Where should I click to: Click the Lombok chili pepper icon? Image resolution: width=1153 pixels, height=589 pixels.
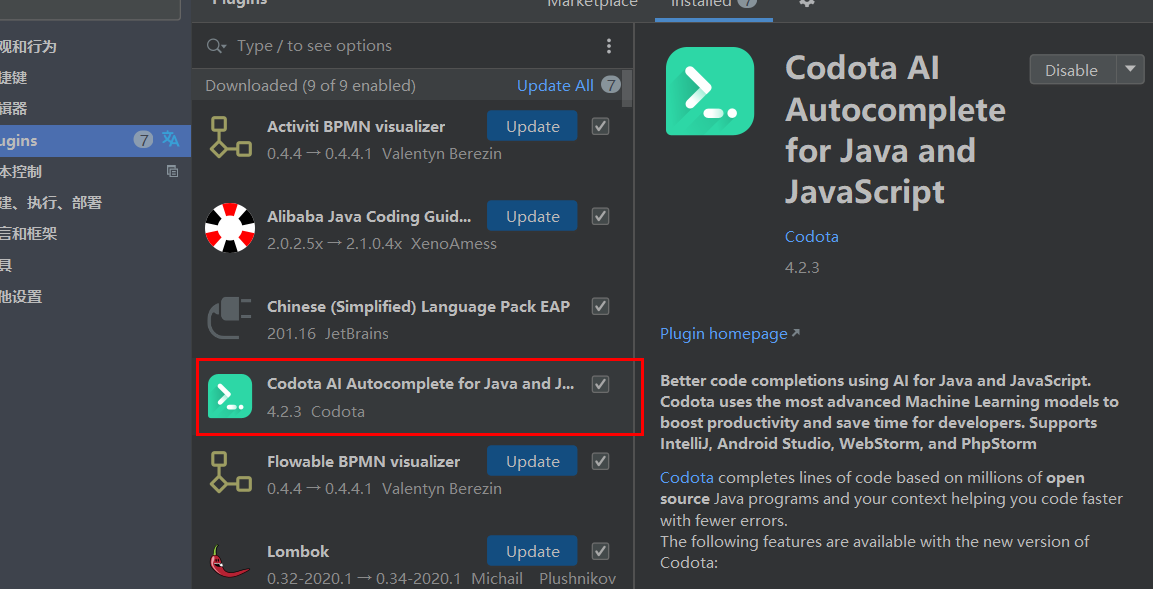coord(230,561)
